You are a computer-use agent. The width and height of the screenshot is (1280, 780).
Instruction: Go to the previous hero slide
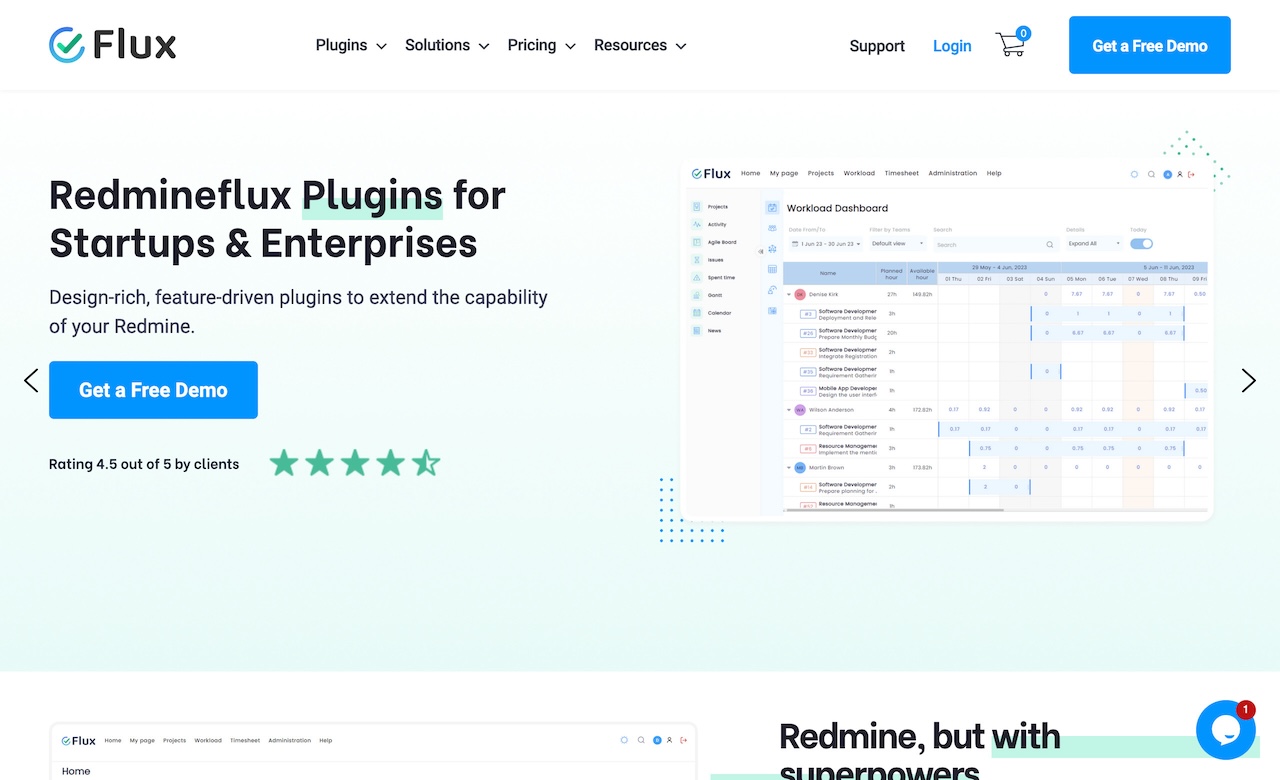31,380
